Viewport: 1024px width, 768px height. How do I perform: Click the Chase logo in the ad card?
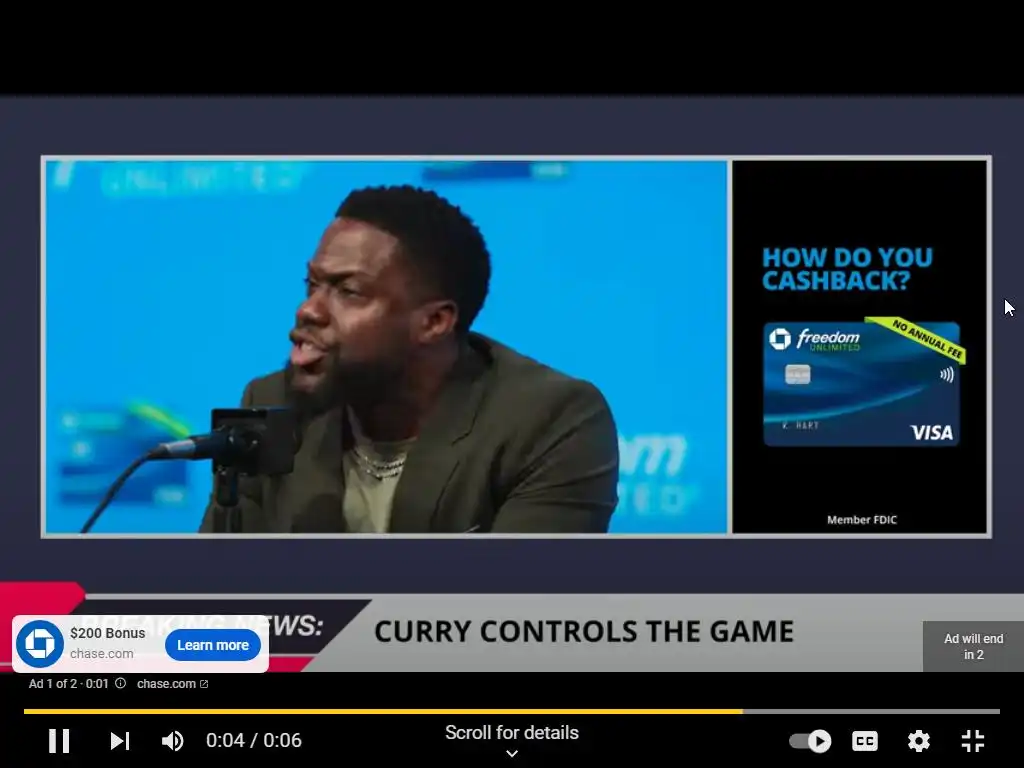[x=40, y=643]
